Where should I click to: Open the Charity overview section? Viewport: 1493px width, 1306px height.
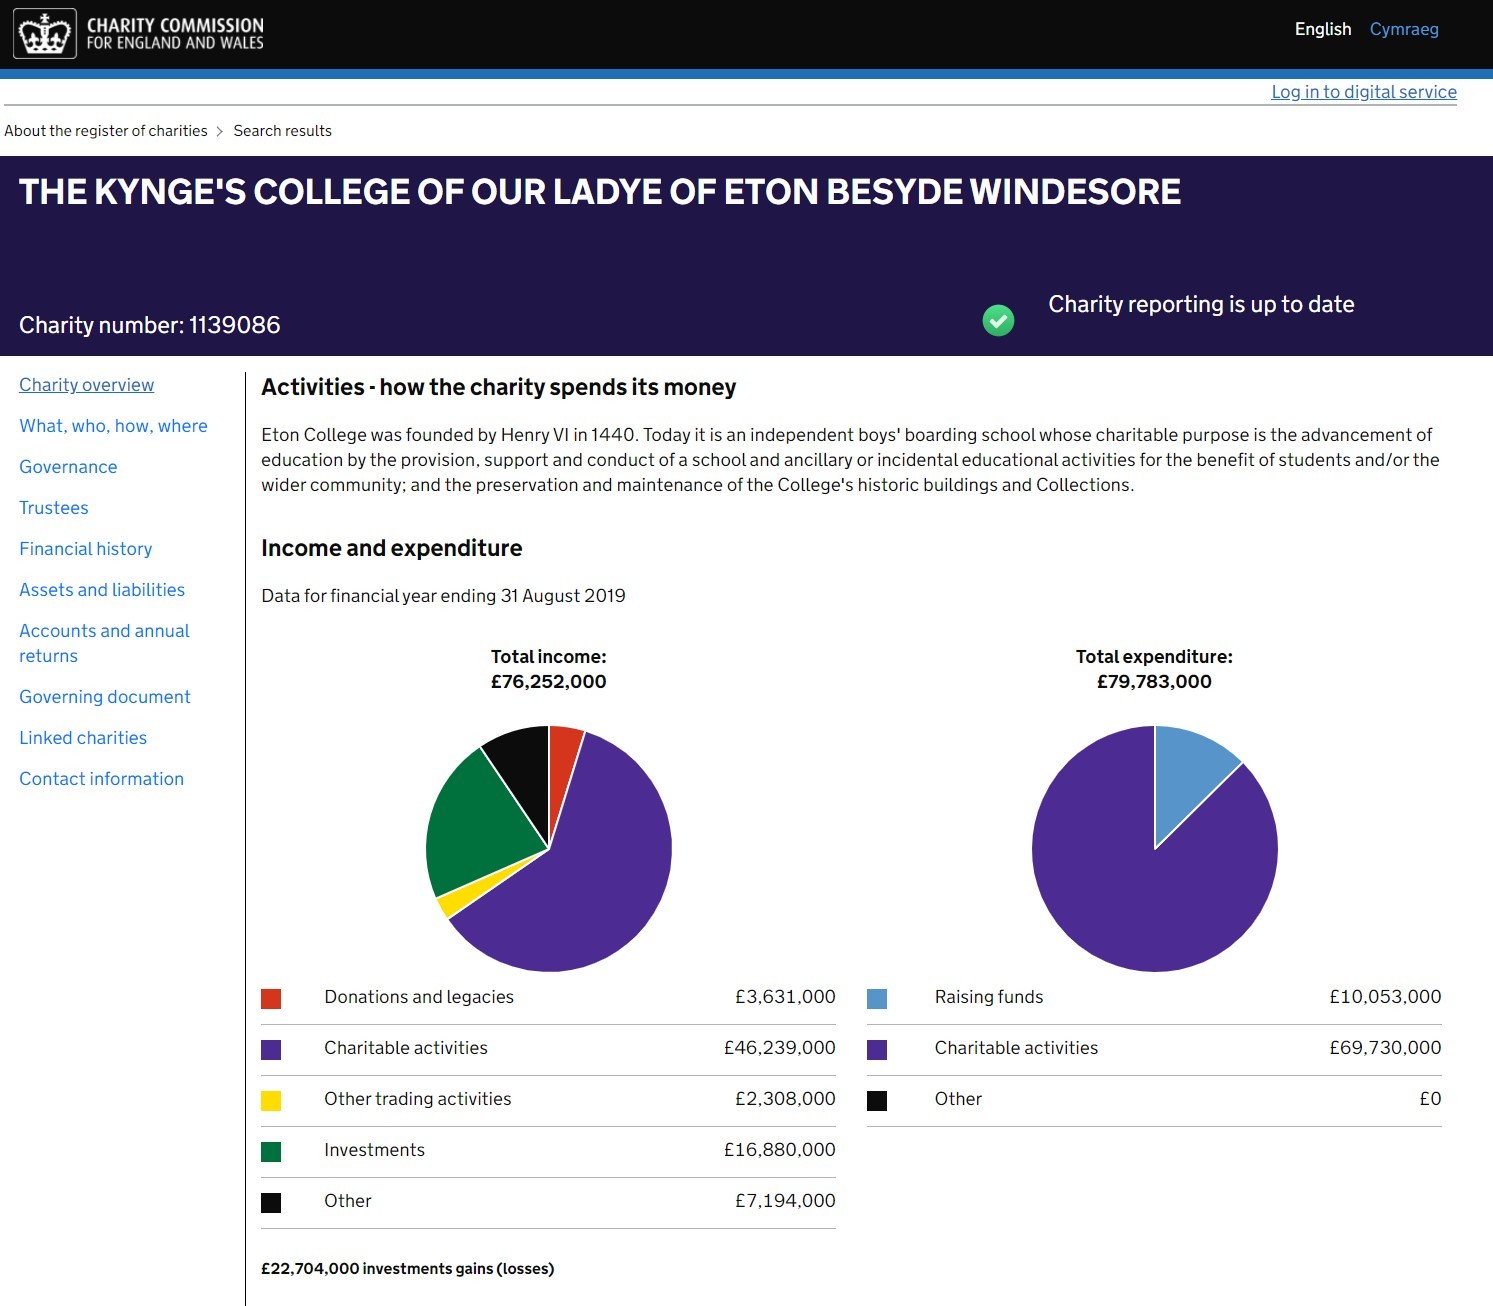[87, 385]
